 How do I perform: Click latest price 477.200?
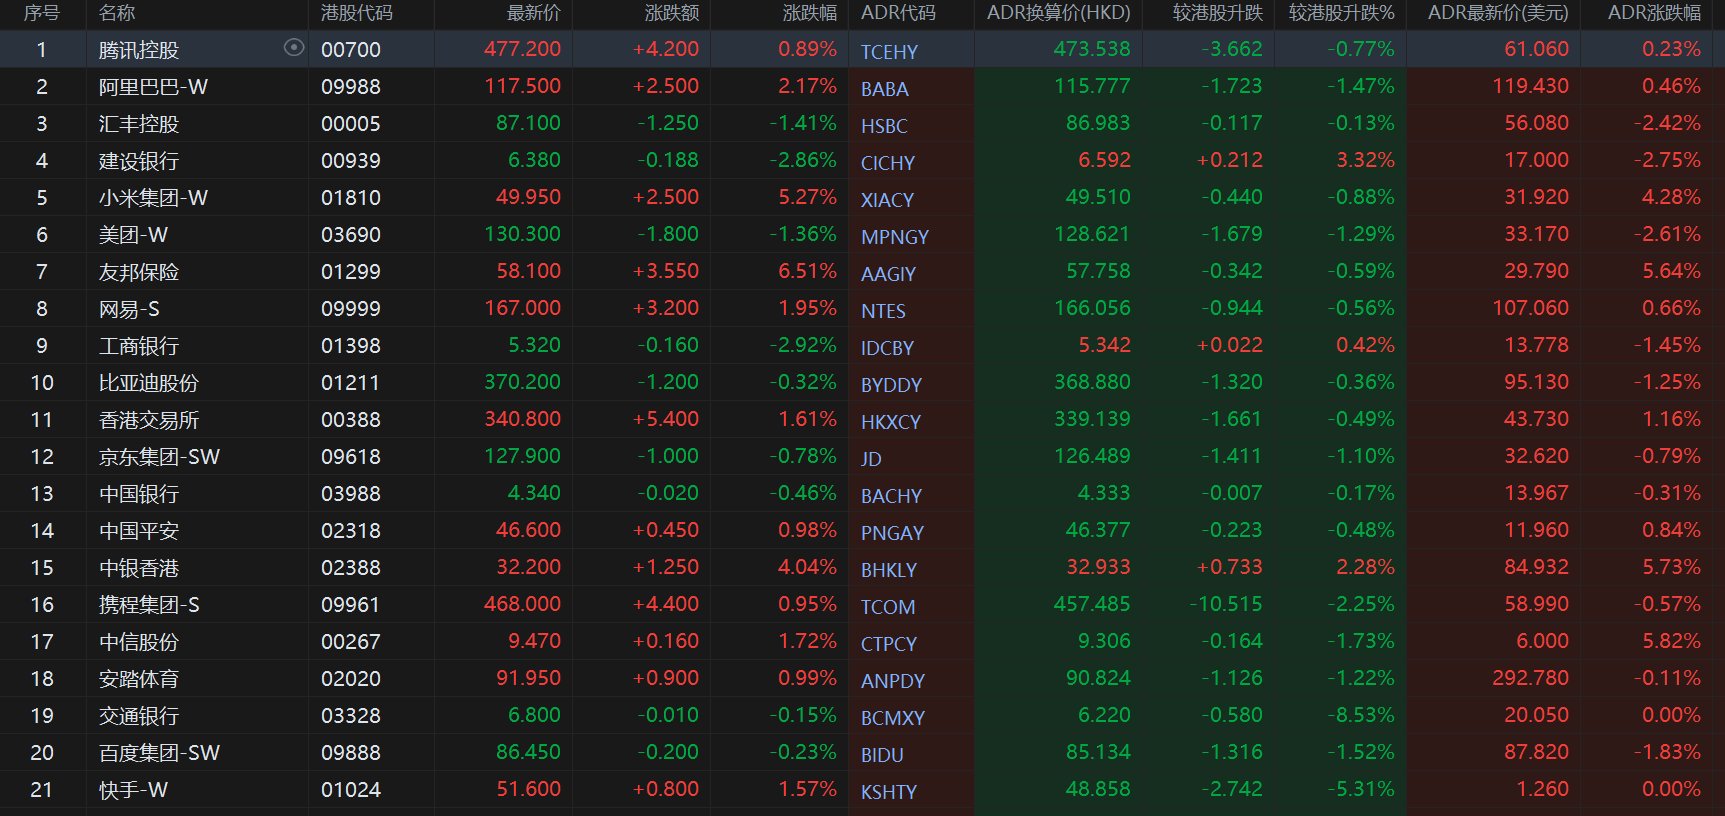[522, 49]
